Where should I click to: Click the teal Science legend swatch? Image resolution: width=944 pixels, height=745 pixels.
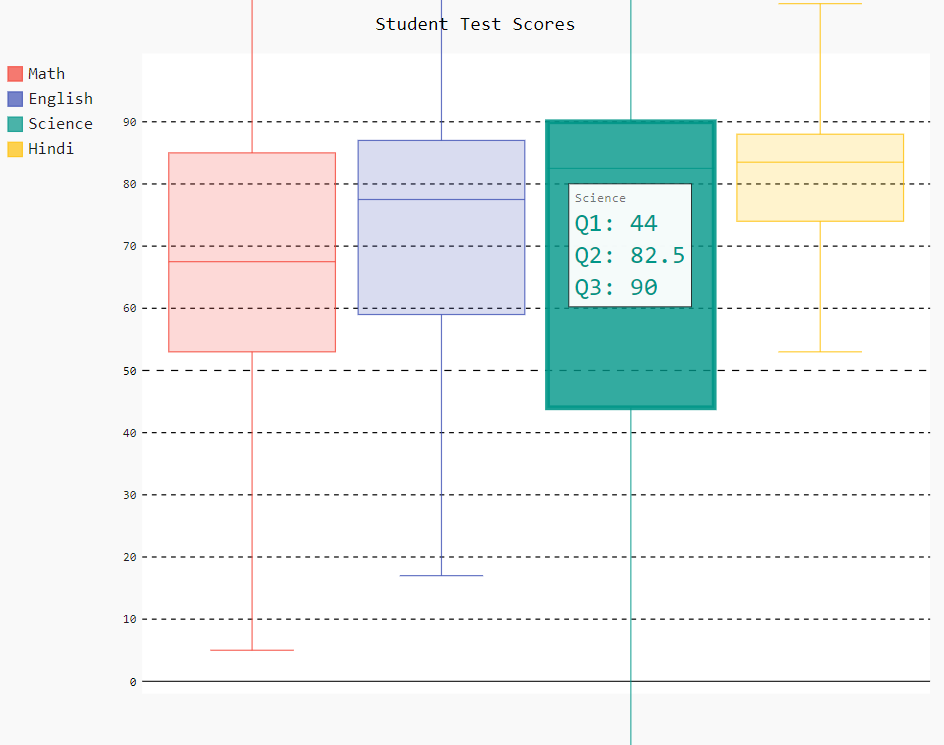tap(15, 124)
